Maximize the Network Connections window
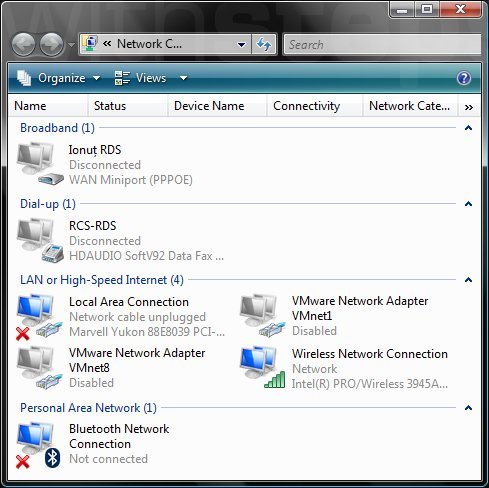Screen dimensions: 489x488 [427, 10]
